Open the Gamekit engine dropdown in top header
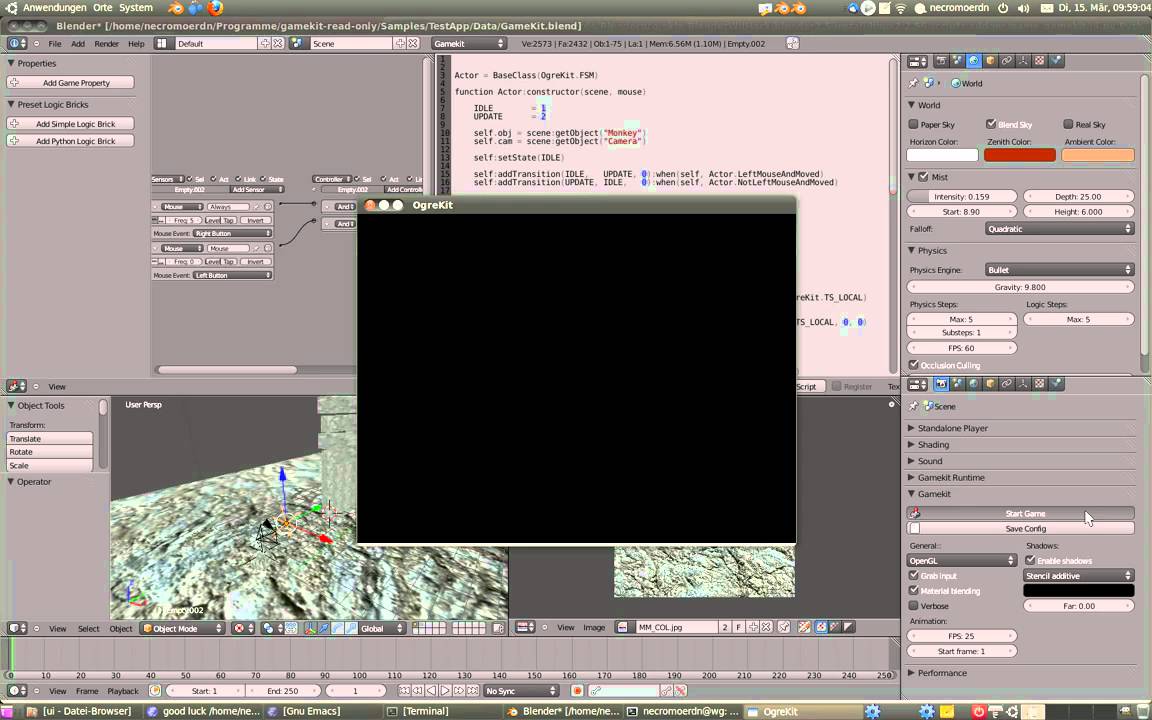 tap(469, 43)
